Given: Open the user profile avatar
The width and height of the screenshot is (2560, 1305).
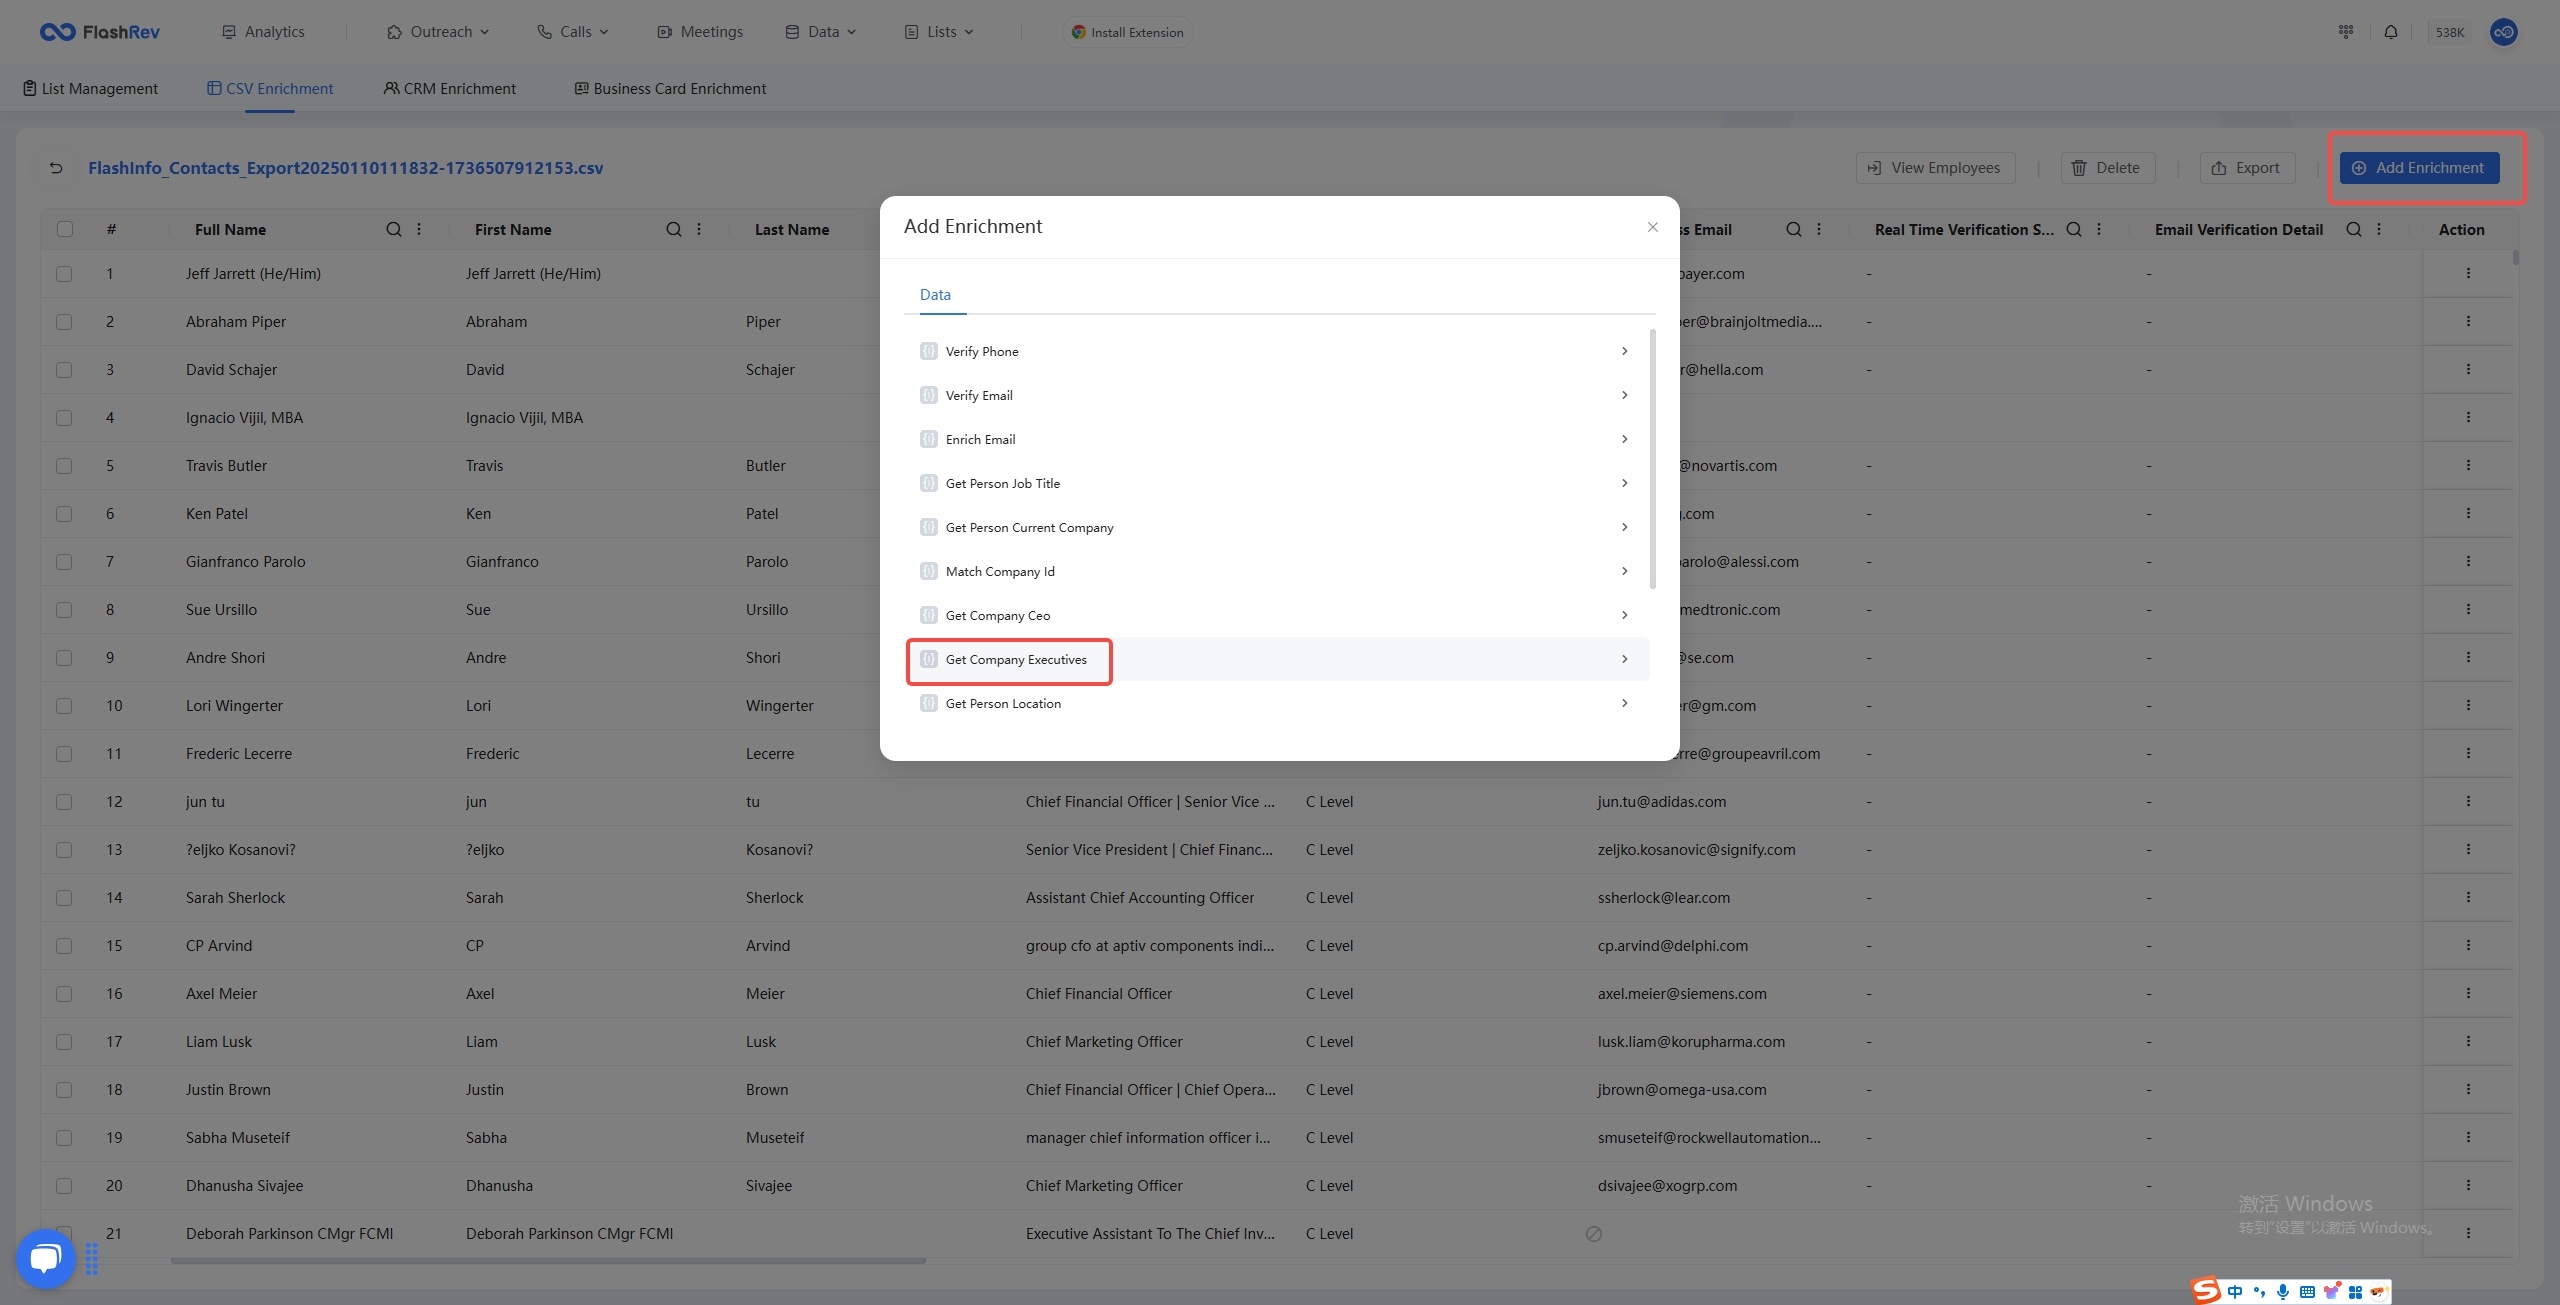Looking at the screenshot, I should 2504,32.
